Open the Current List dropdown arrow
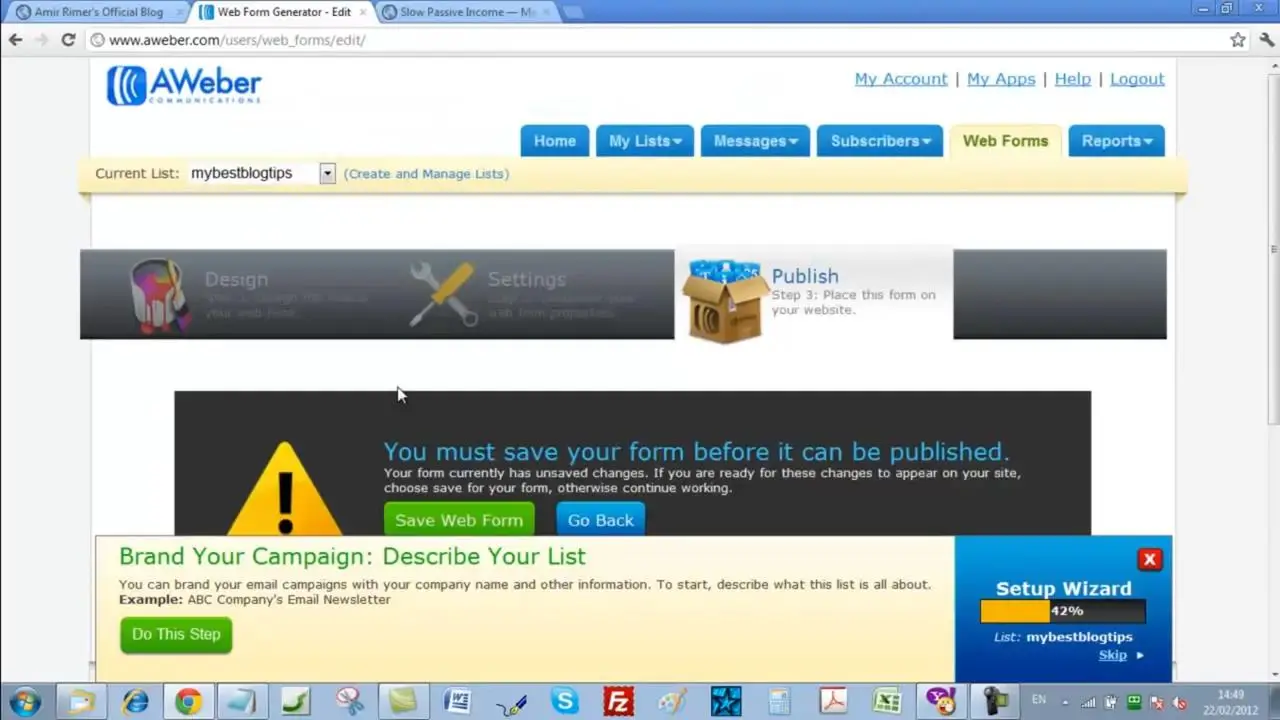Image resolution: width=1280 pixels, height=720 pixels. (327, 173)
